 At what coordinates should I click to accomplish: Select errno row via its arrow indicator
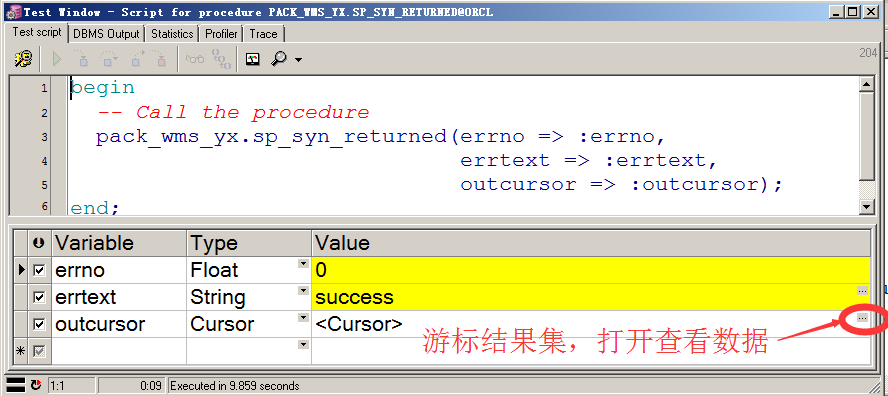22,270
